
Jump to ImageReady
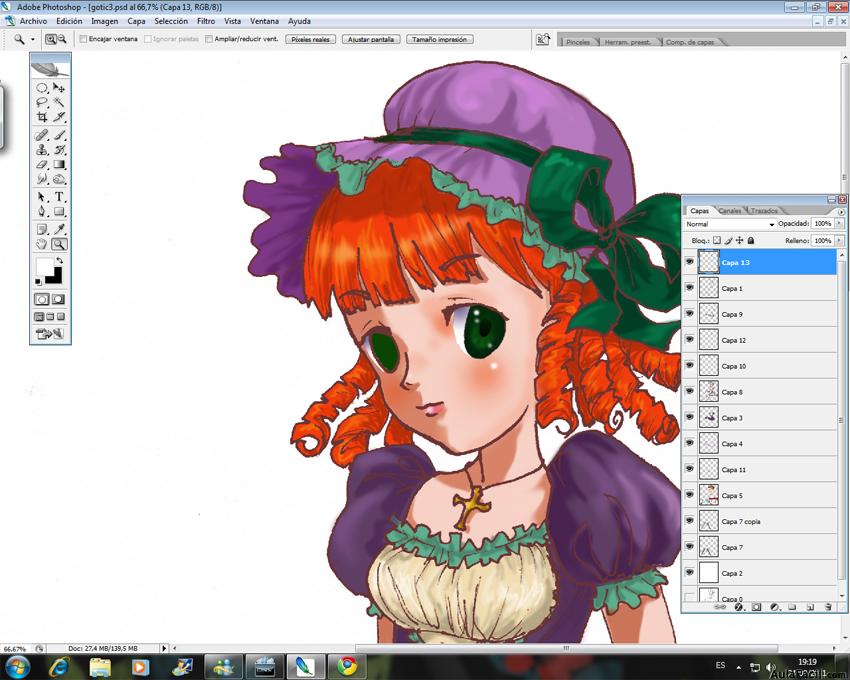pyautogui.click(x=50, y=334)
